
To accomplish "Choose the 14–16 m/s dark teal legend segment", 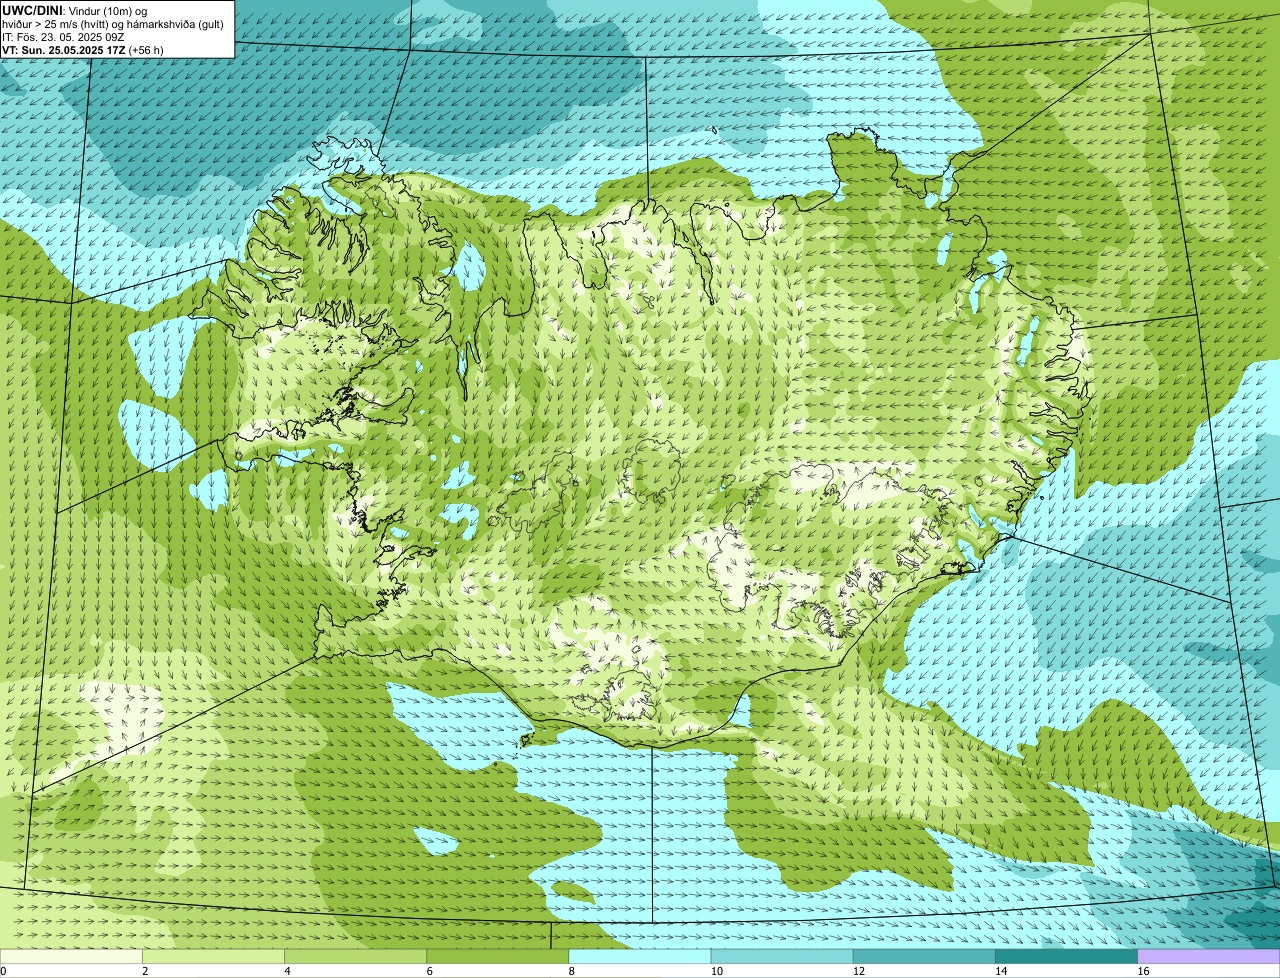I will pos(1067,957).
